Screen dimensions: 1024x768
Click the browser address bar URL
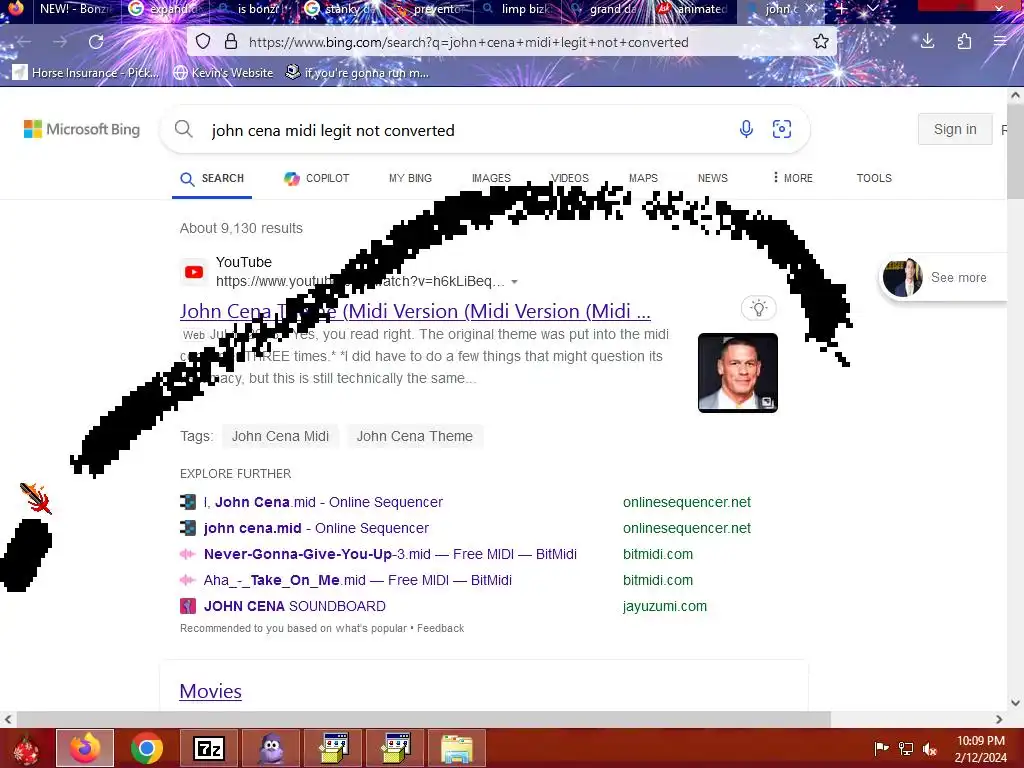pyautogui.click(x=468, y=42)
